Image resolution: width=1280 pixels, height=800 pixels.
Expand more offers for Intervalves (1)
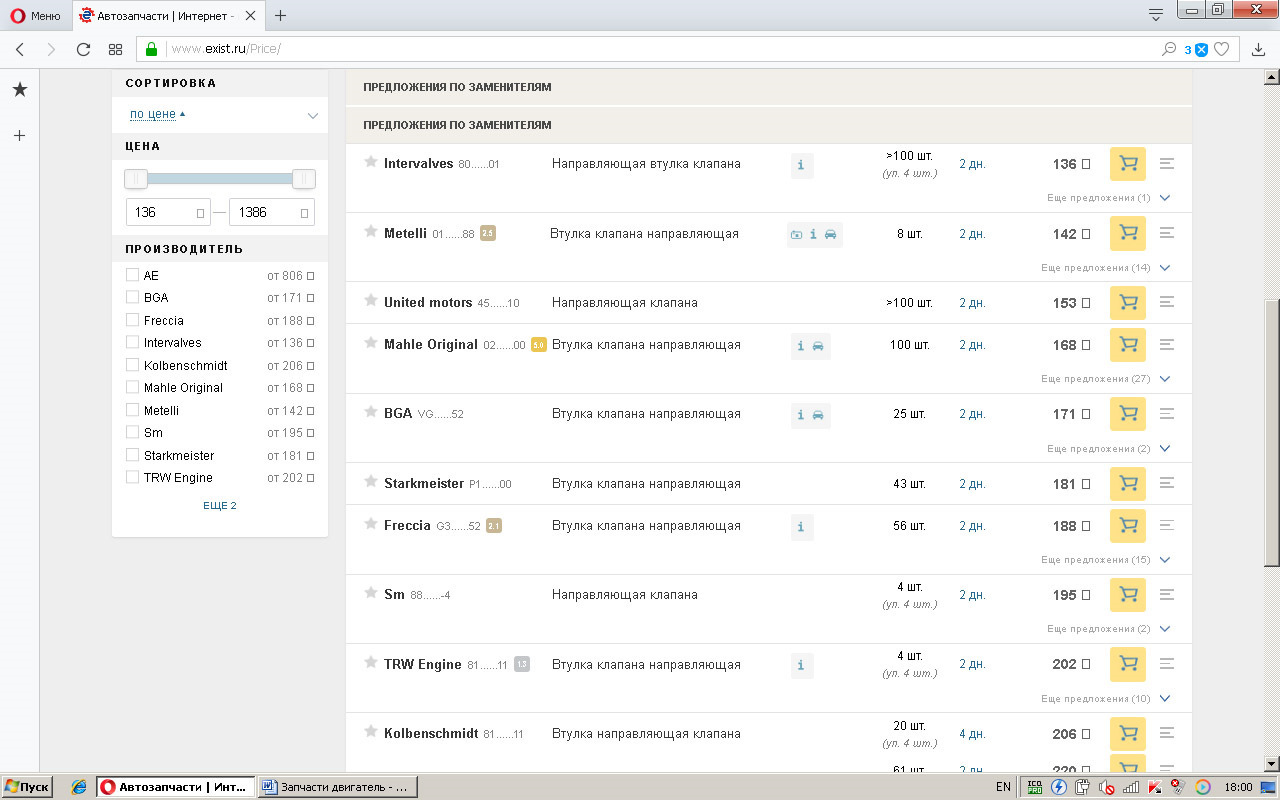coord(1108,198)
